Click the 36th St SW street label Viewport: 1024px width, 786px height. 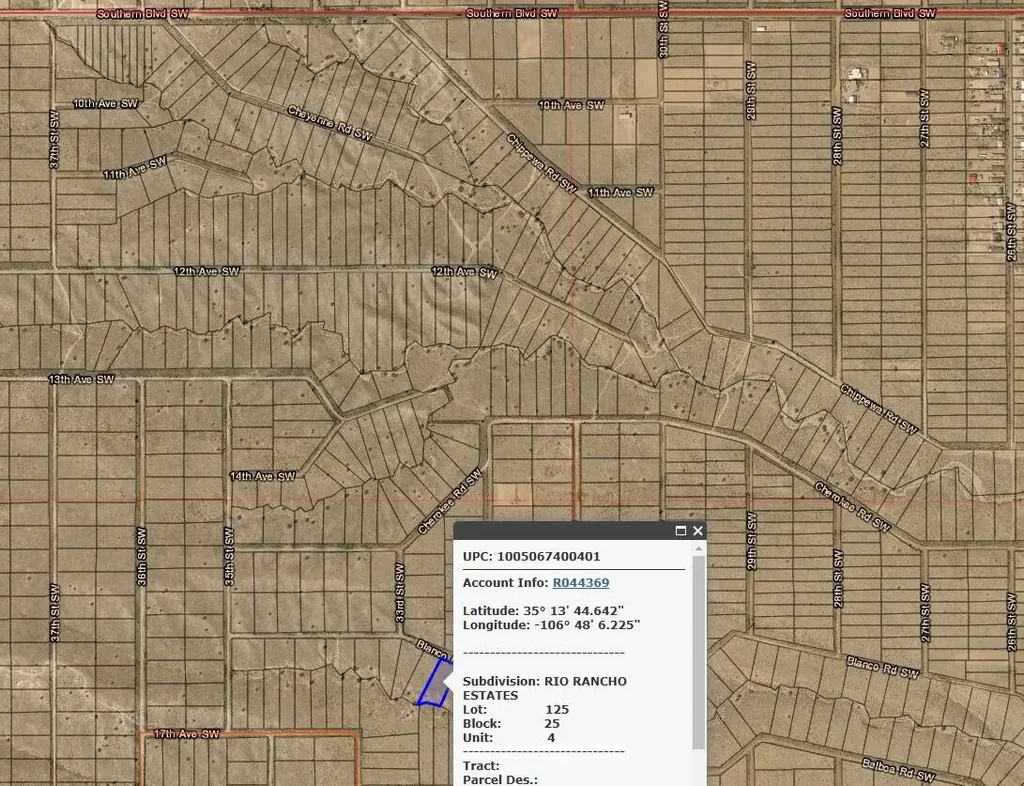coord(141,556)
